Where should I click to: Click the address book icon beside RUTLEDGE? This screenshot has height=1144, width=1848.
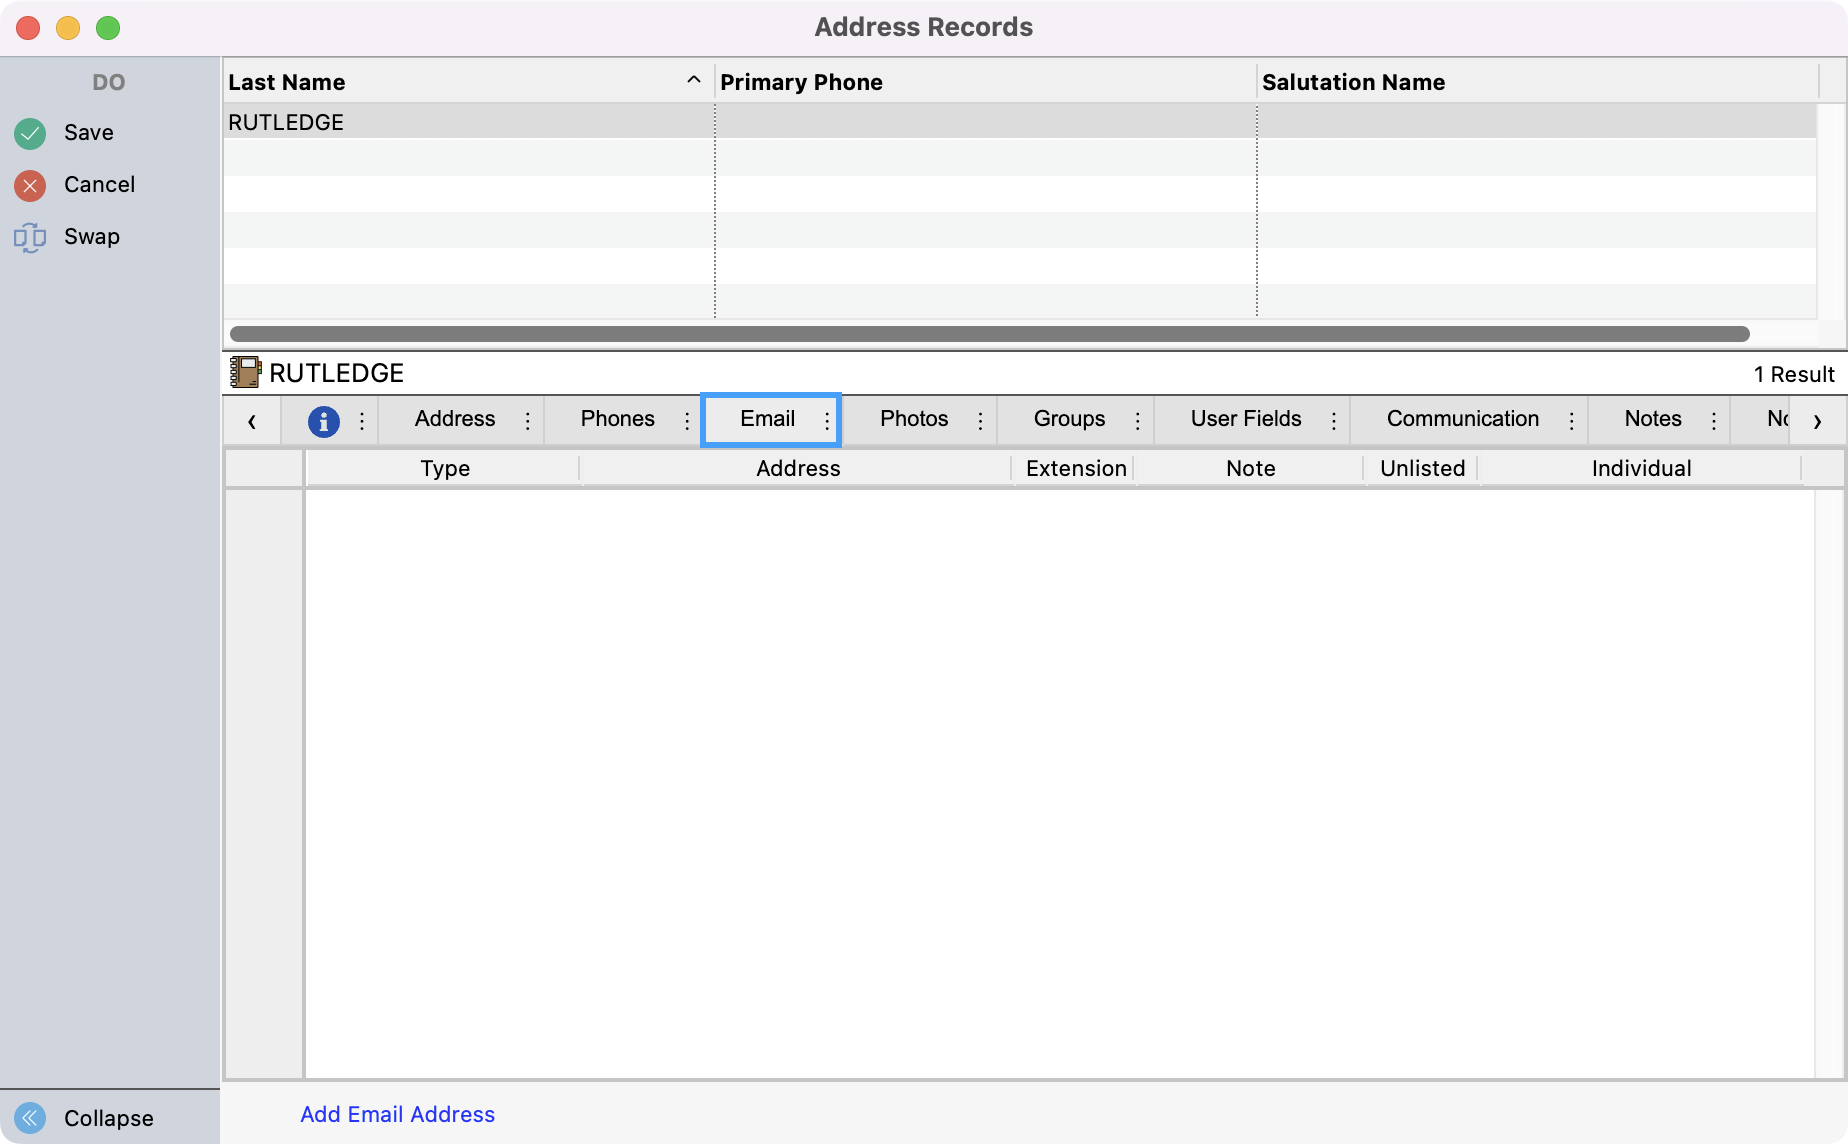(x=245, y=373)
